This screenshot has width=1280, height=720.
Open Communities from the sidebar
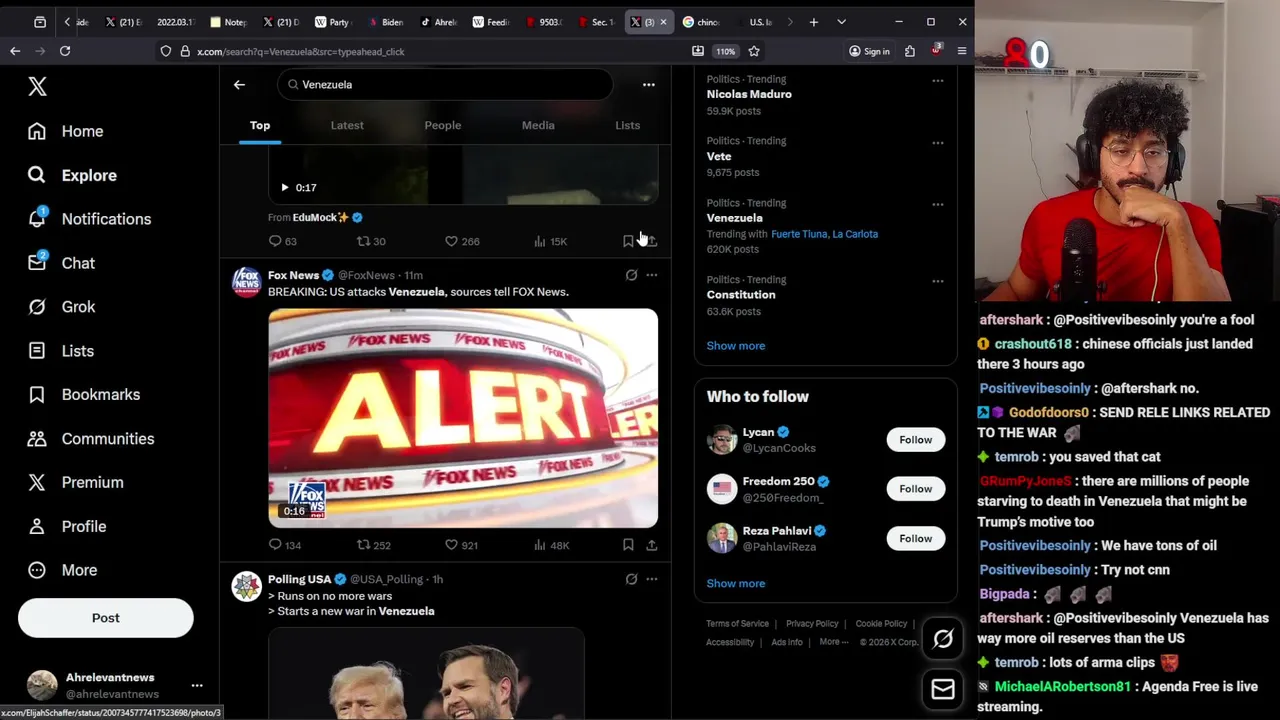point(91,439)
